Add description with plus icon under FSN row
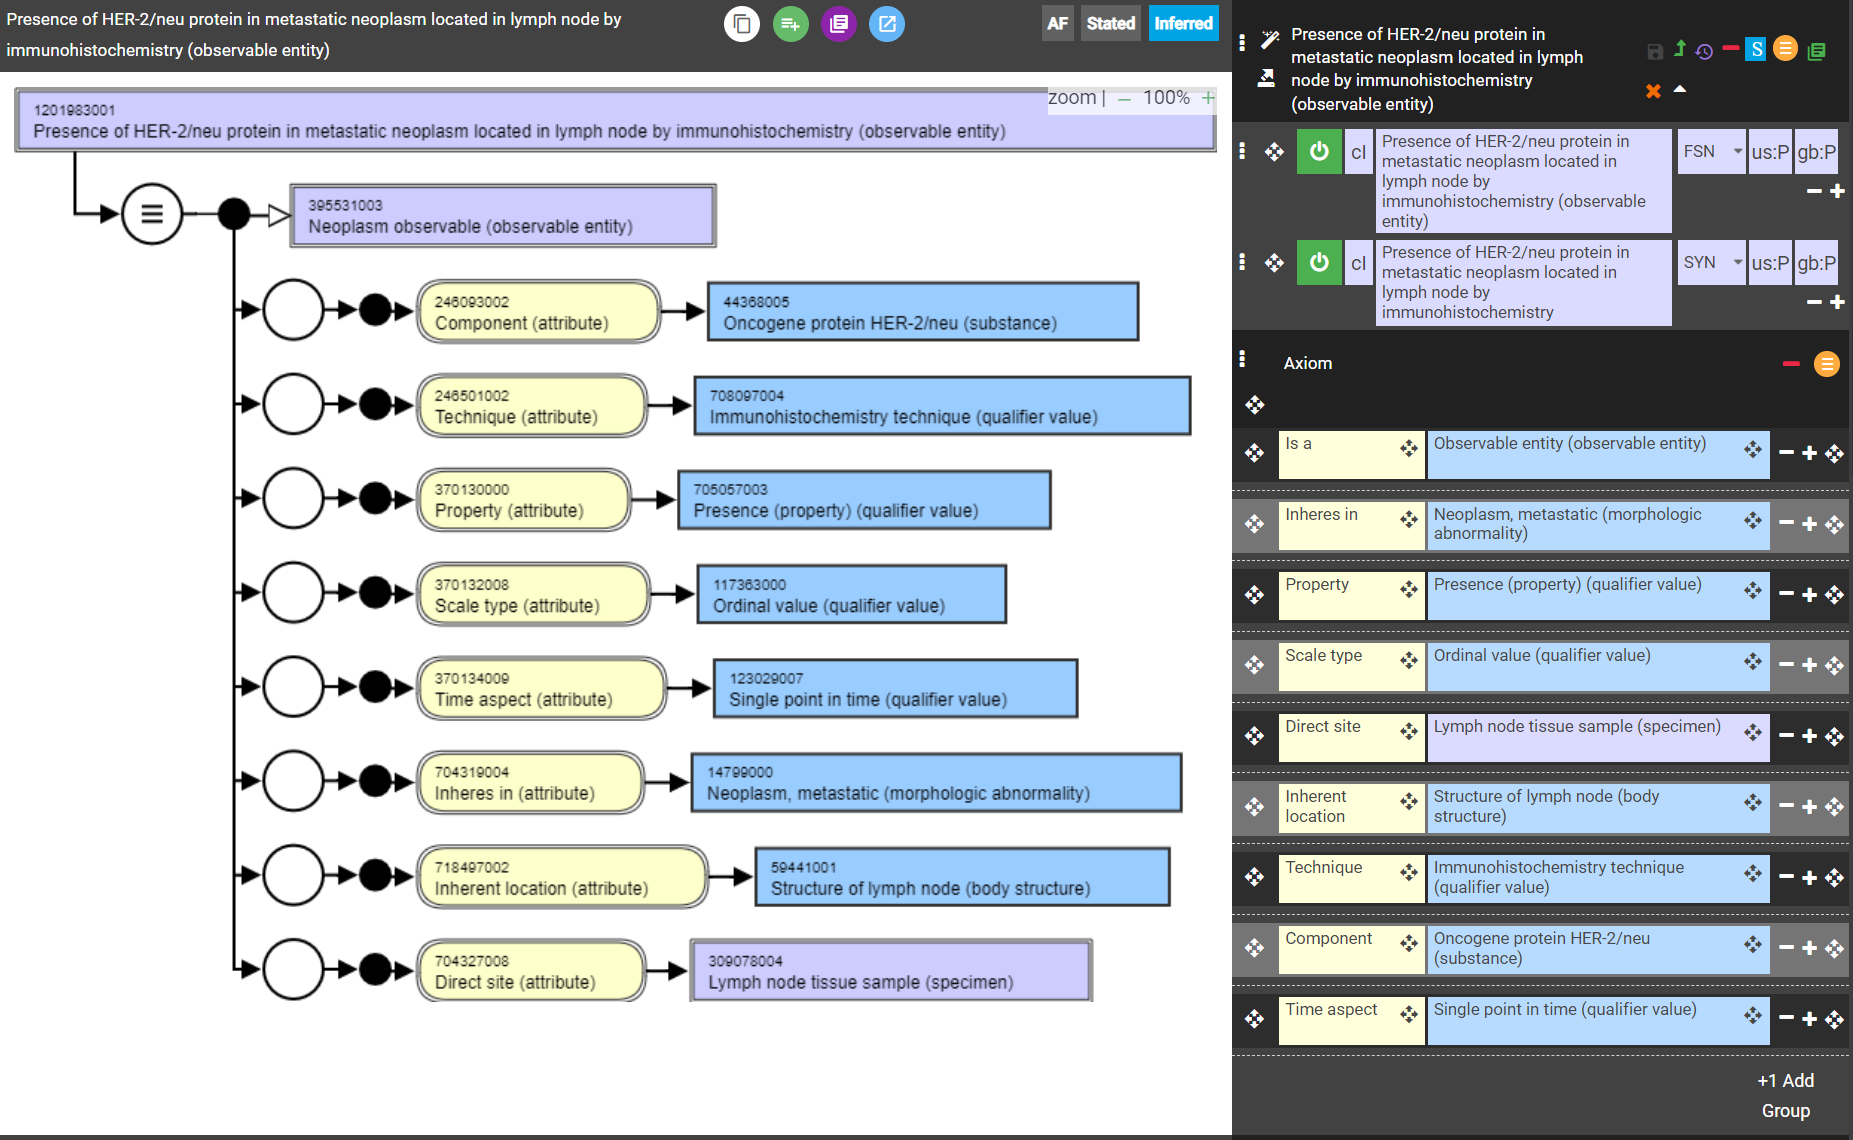Viewport: 1853px width, 1140px height. tap(1837, 191)
